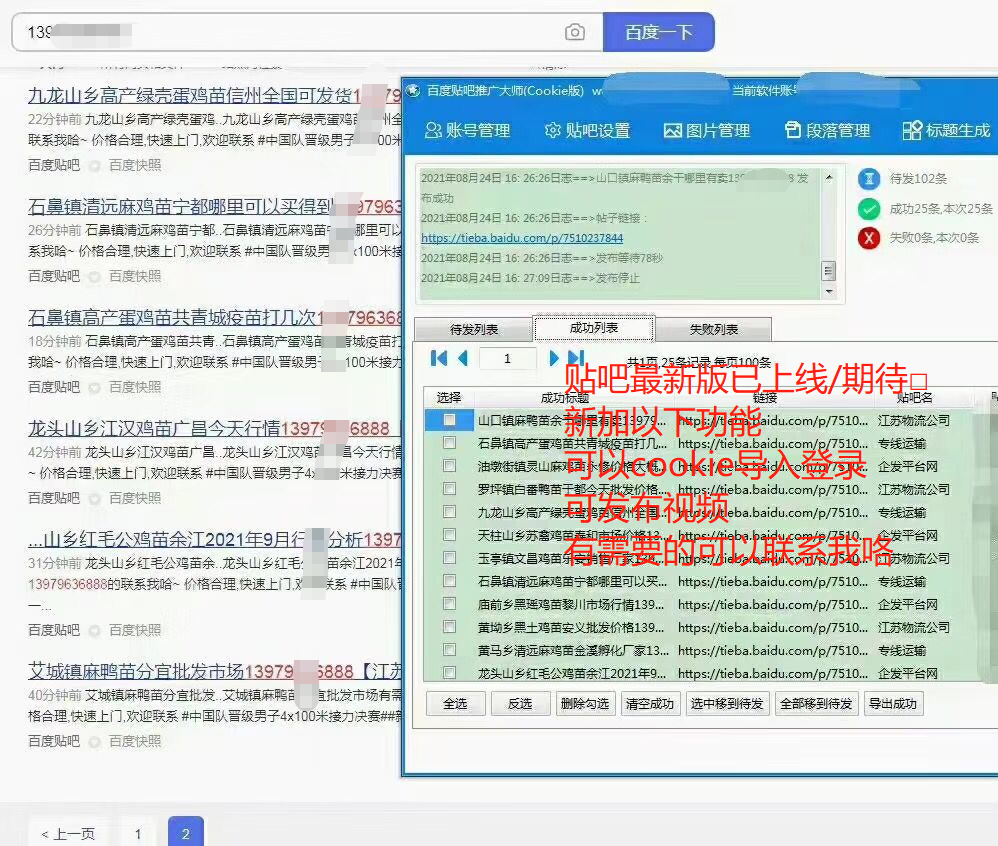This screenshot has height=846, width=998.
Task: Click the log scrollbar thumb
Action: [x=829, y=271]
